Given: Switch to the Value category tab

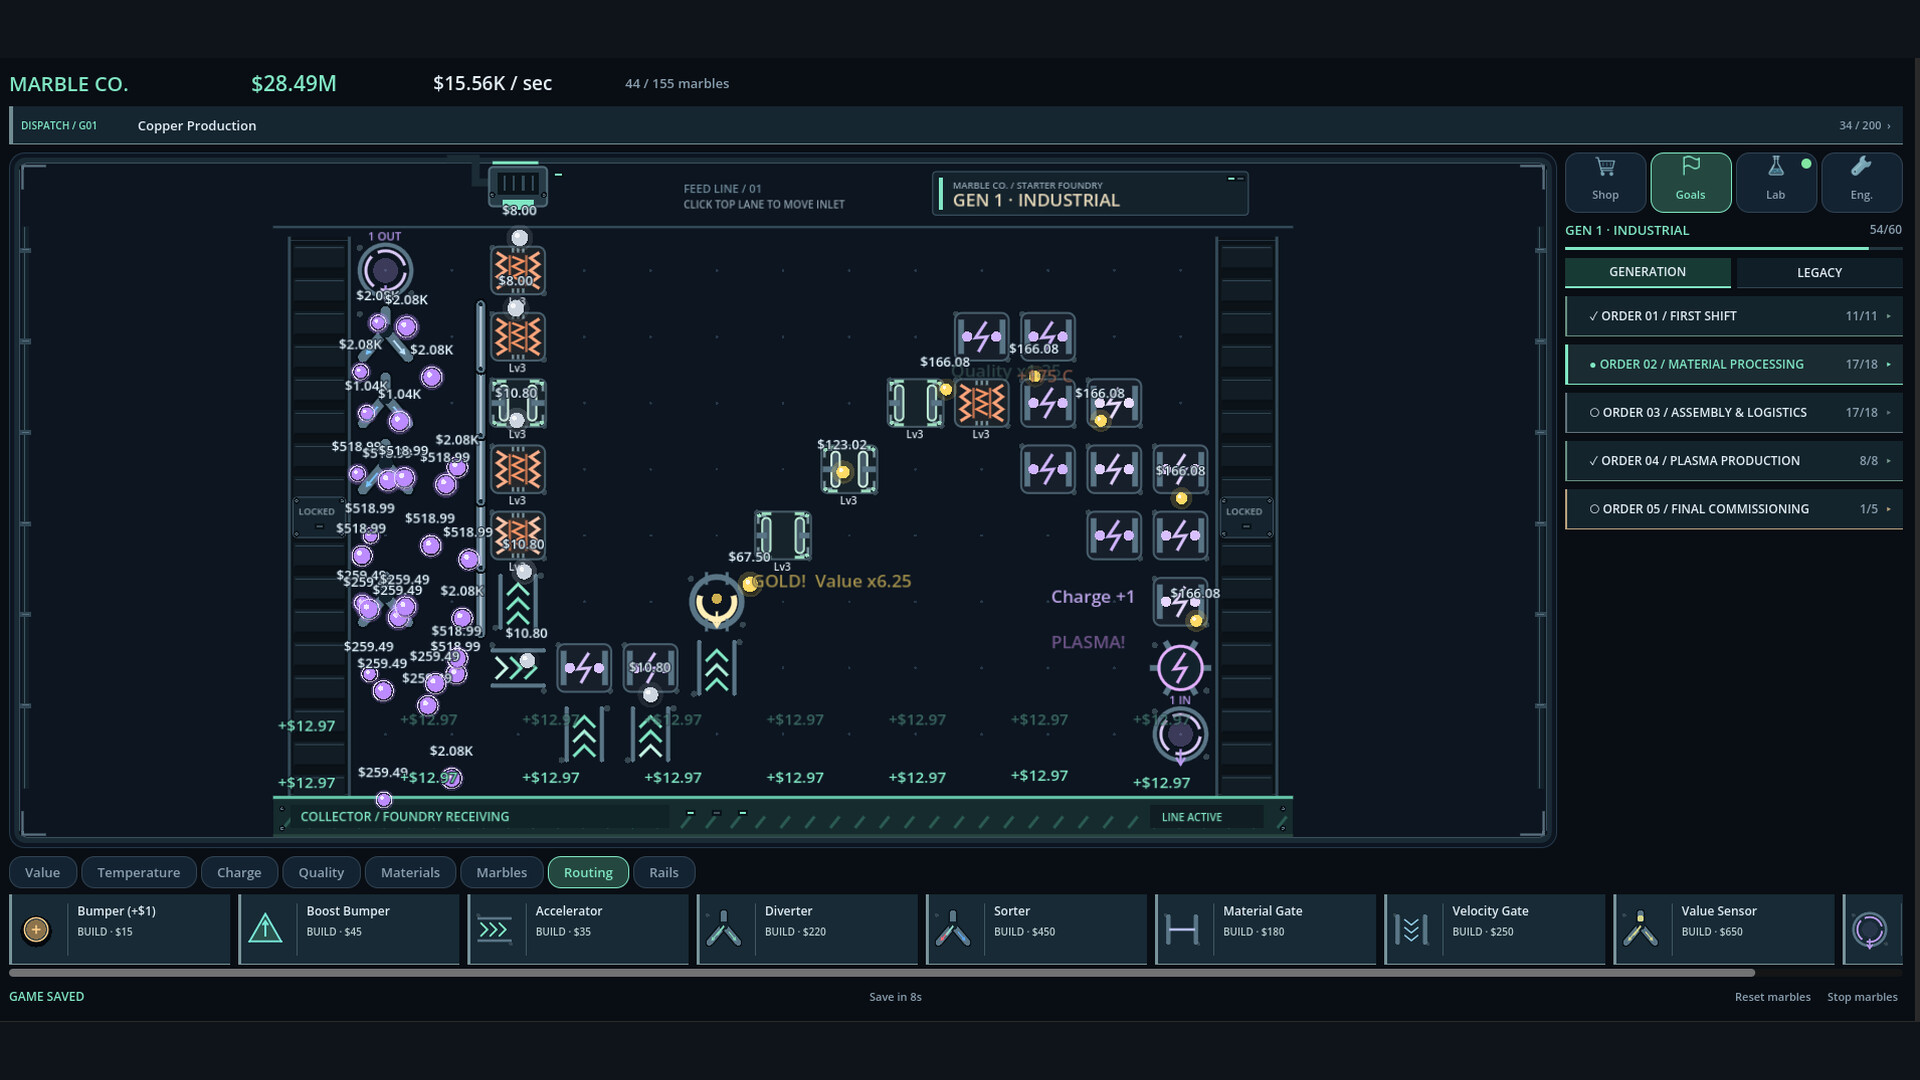Looking at the screenshot, I should pos(42,872).
